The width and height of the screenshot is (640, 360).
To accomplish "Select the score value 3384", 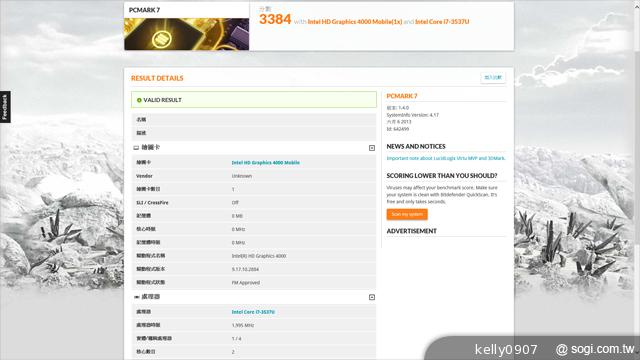I will click(x=275, y=19).
